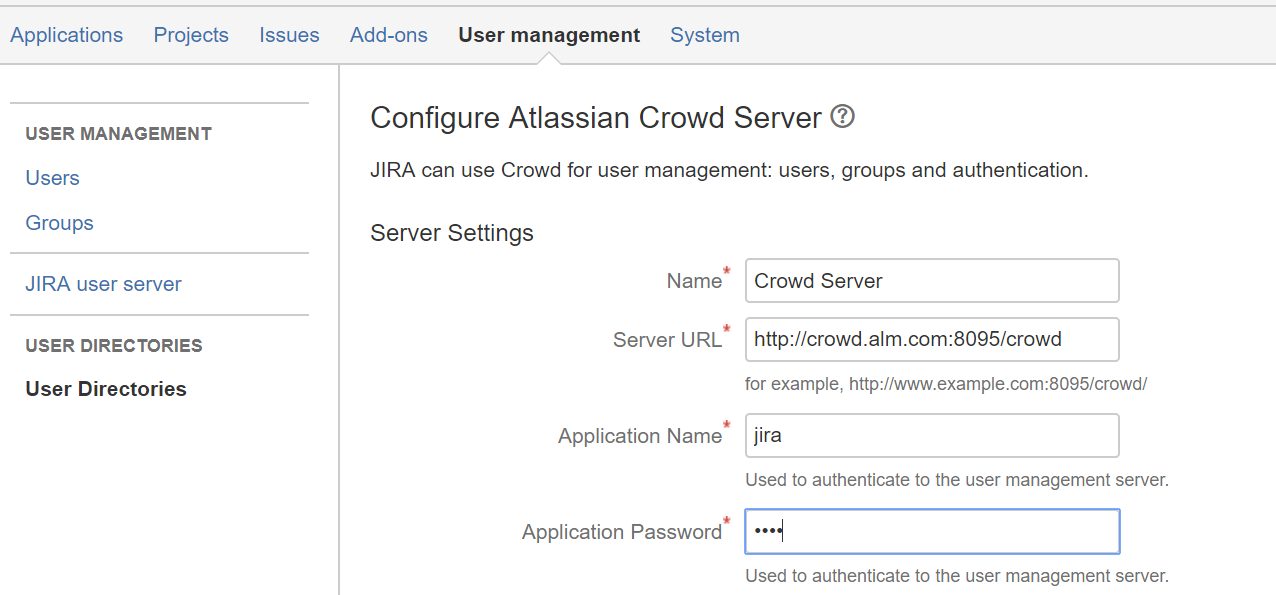Click the Application Password field label
The width and height of the screenshot is (1276, 595).
(621, 532)
